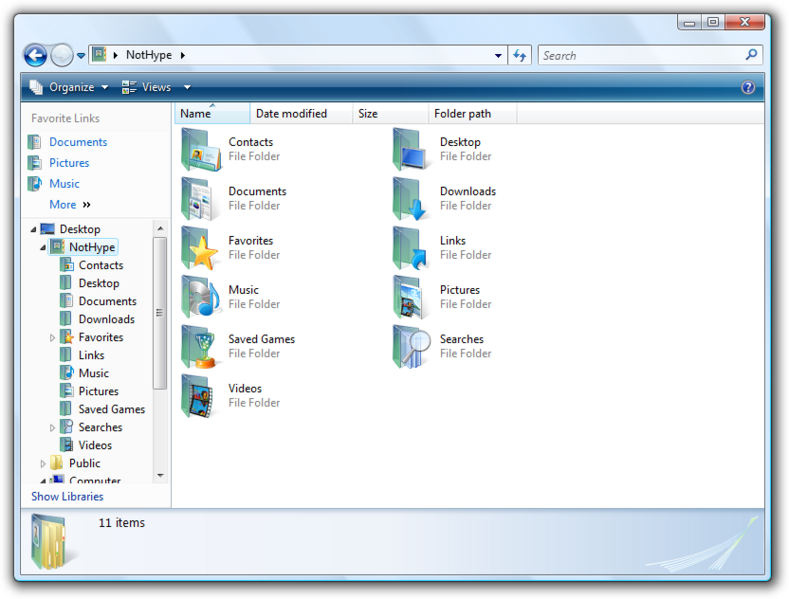This screenshot has height=599, width=789.
Task: Open the Contacts folder icon
Action: pyautogui.click(x=201, y=150)
